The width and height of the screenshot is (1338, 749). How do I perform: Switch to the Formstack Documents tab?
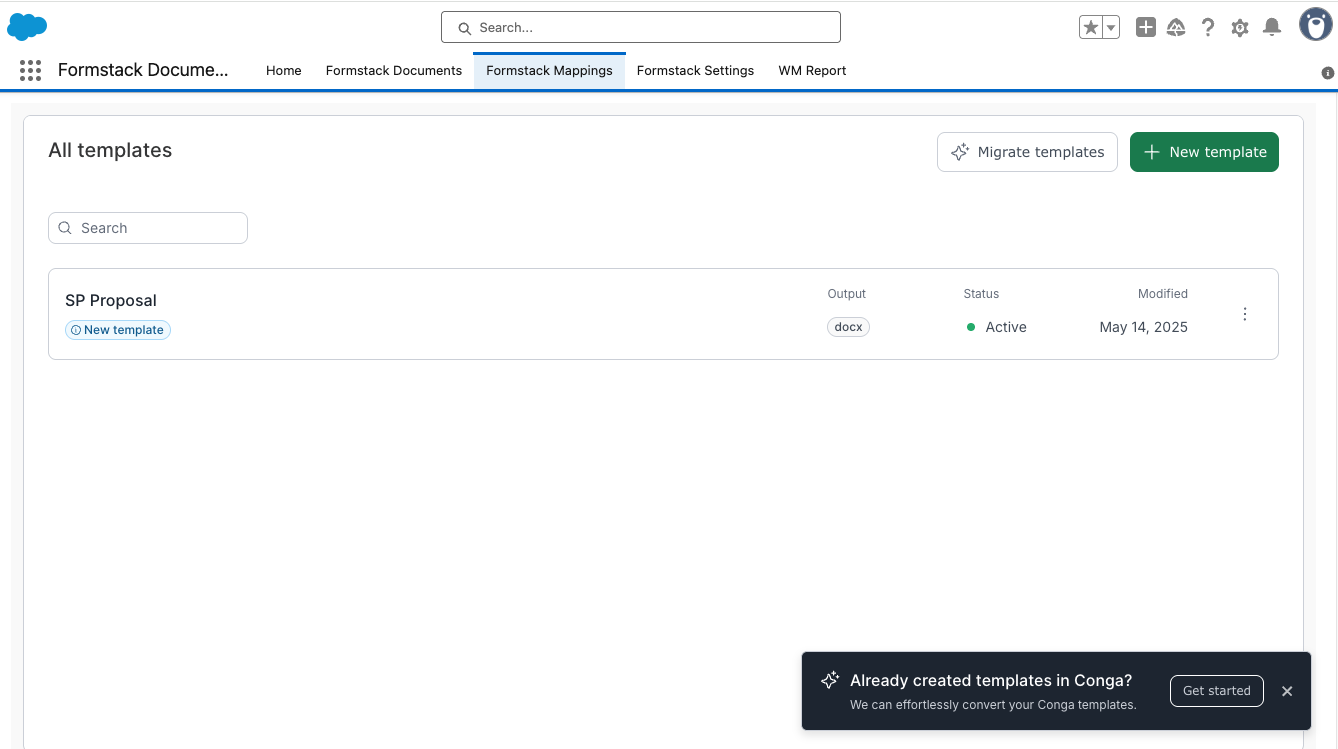tap(394, 71)
